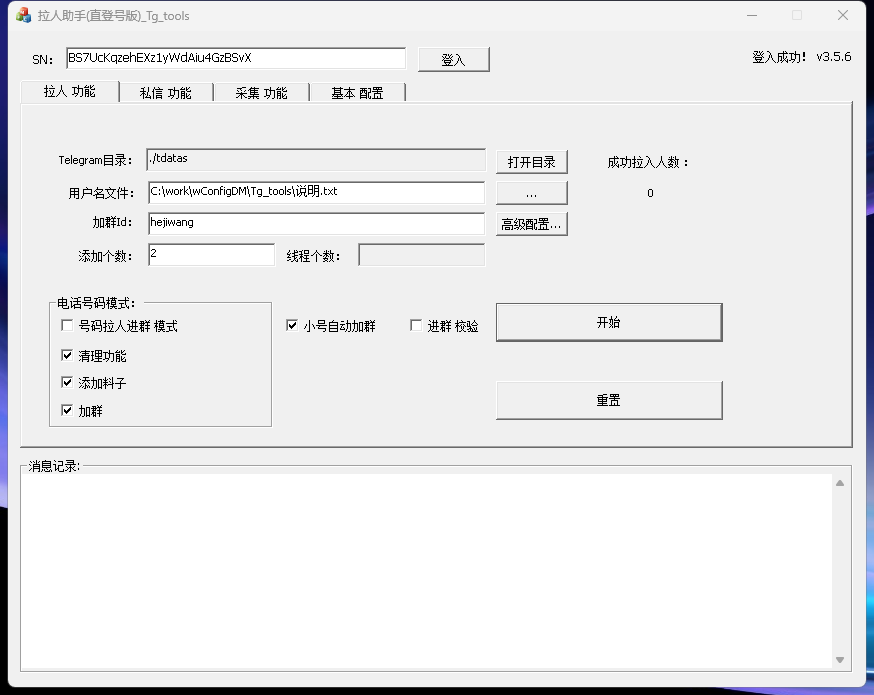The height and width of the screenshot is (695, 874).
Task: Uncheck 小号自动加群
Action: pyautogui.click(x=292, y=324)
